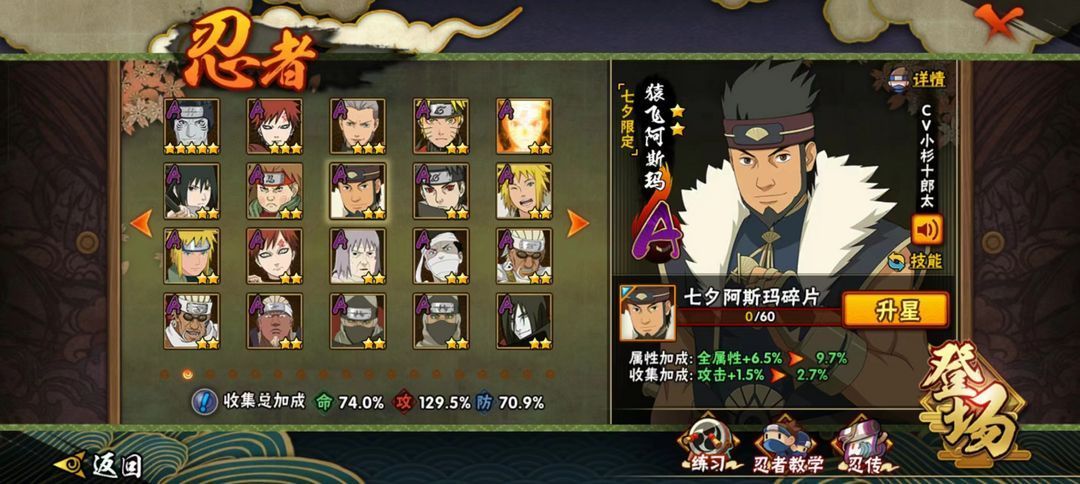The image size is (1080, 484).
Task: Jump to the first page dot
Action: click(165, 374)
